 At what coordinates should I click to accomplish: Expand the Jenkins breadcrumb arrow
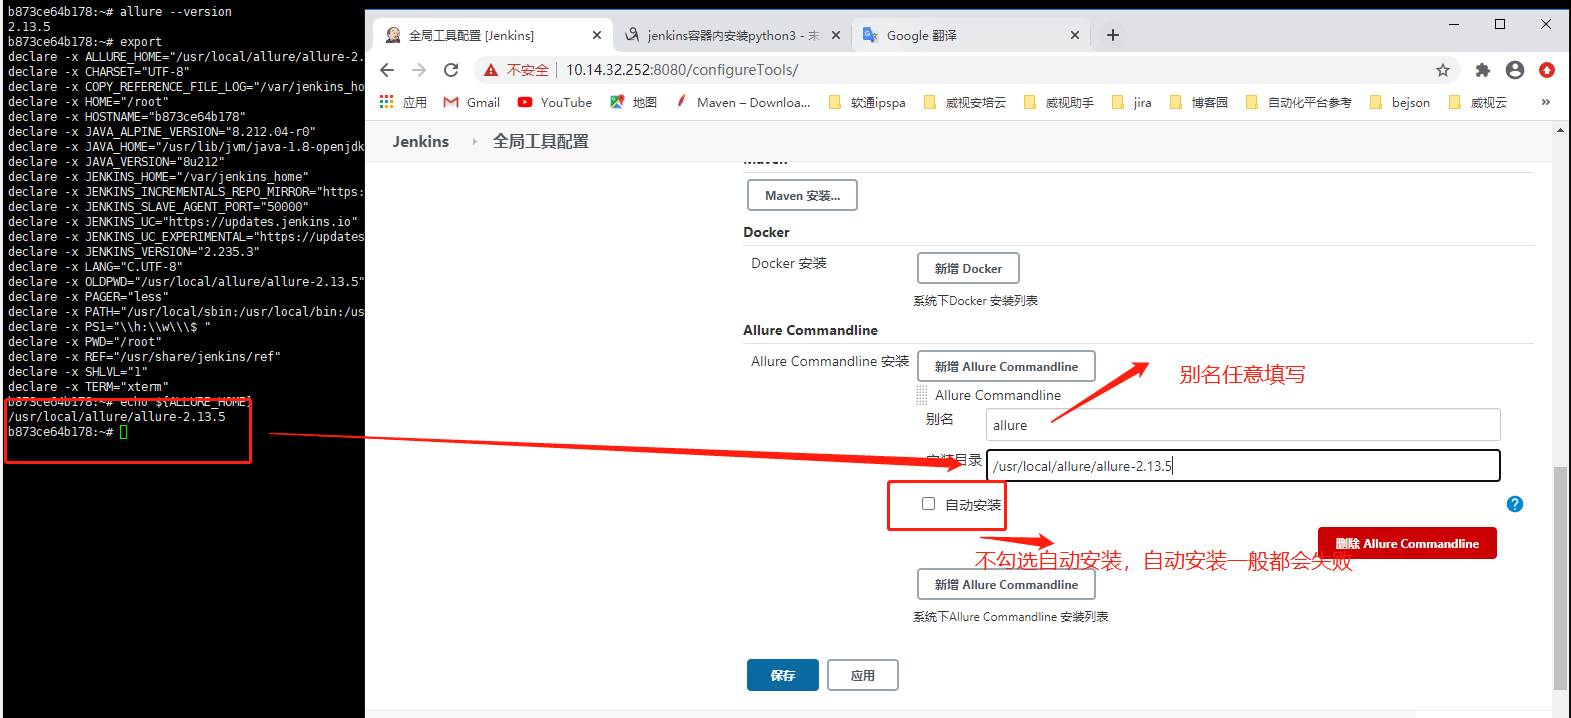coord(474,142)
